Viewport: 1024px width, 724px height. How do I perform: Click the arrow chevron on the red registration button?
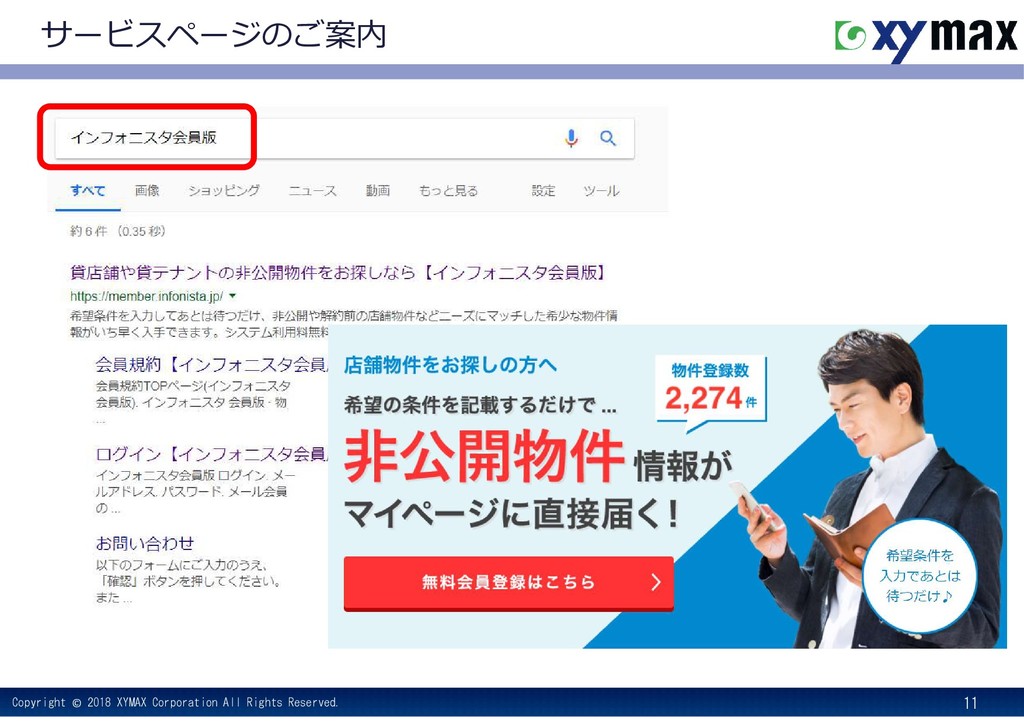click(x=656, y=582)
